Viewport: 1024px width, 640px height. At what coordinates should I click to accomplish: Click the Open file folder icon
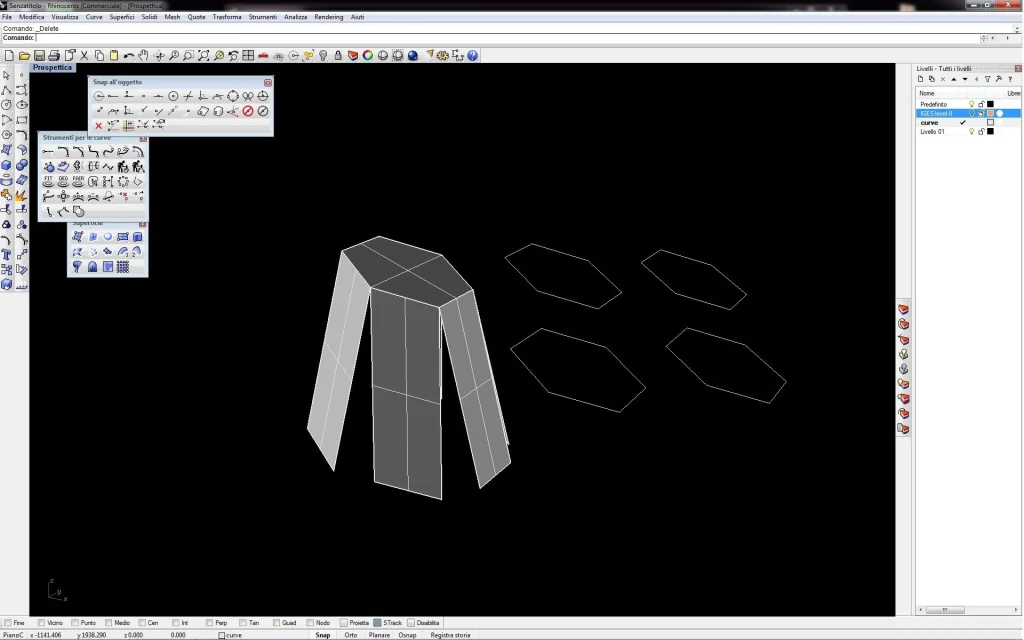[24, 56]
